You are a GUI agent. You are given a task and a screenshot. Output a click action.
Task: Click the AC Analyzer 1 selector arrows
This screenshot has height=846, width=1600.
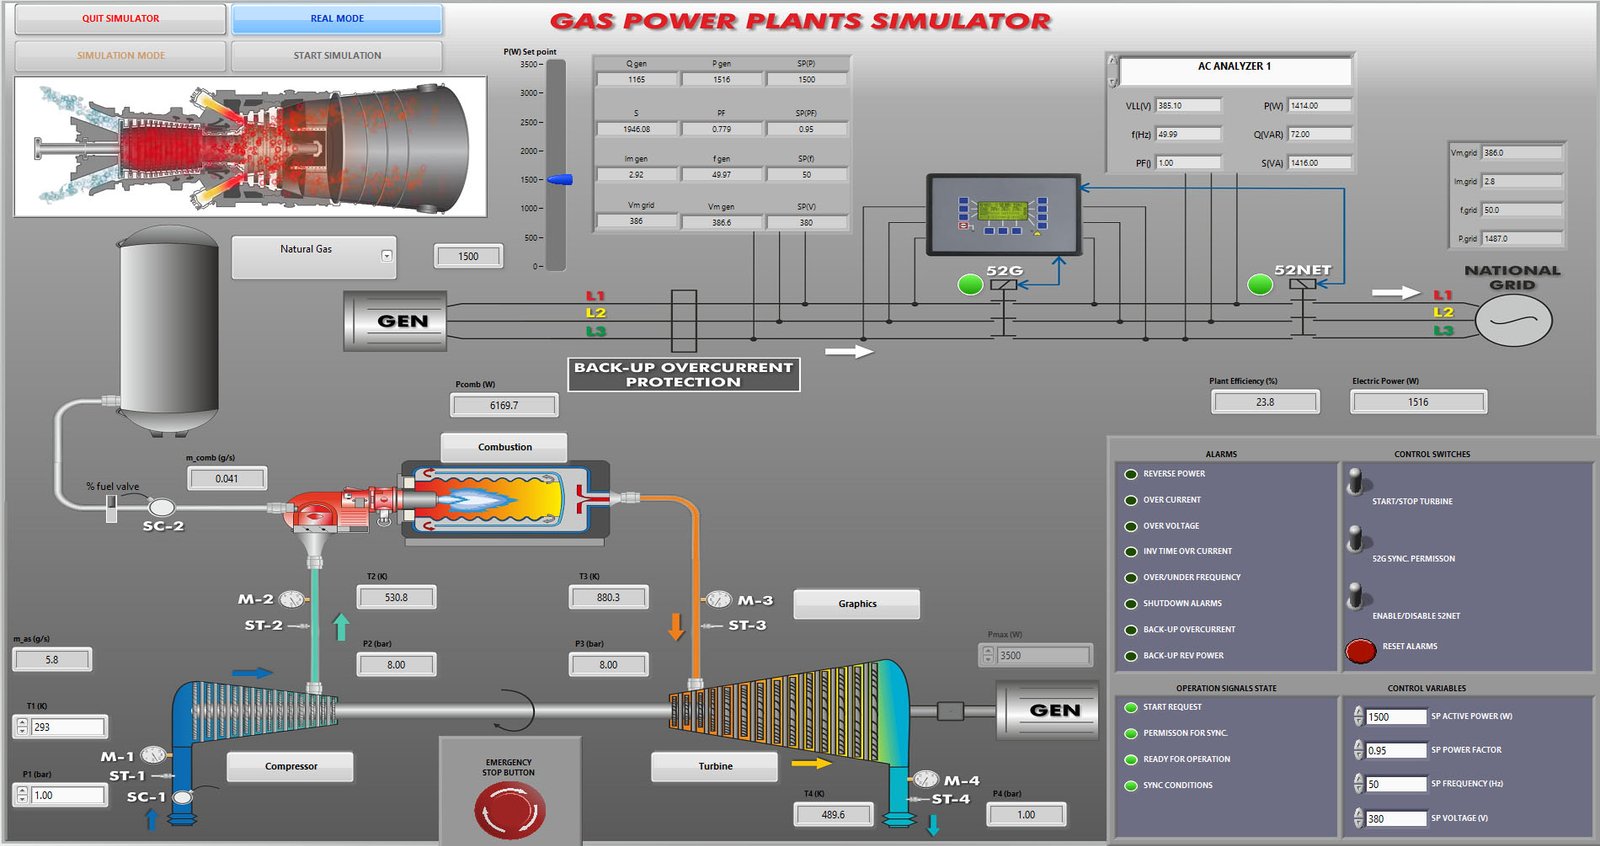pos(1112,71)
